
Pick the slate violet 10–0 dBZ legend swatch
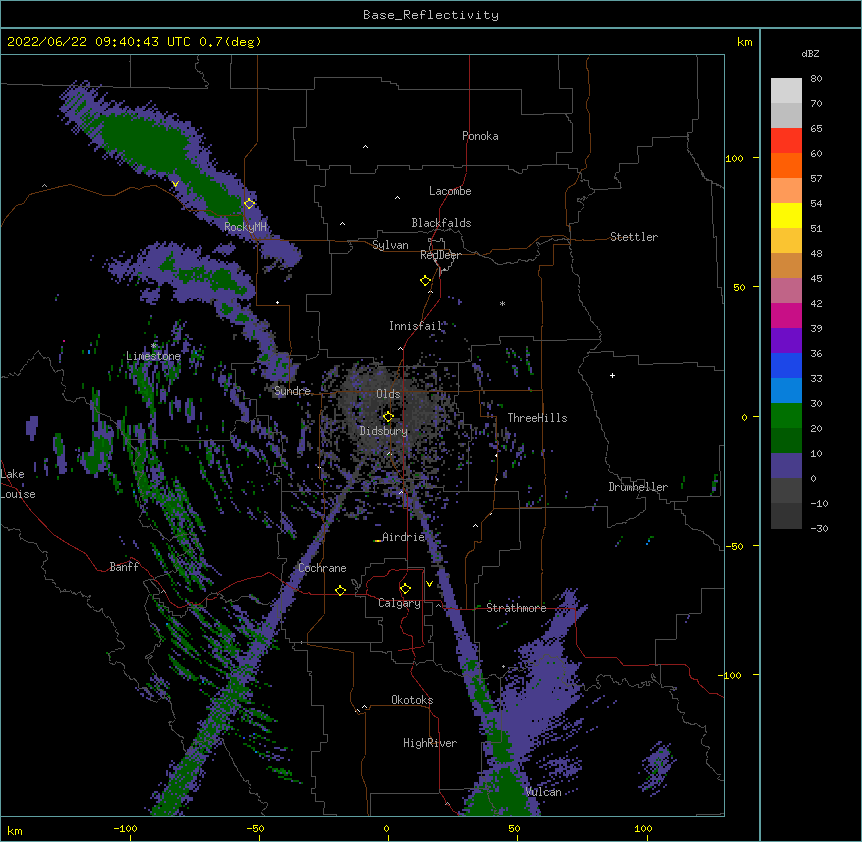(786, 466)
